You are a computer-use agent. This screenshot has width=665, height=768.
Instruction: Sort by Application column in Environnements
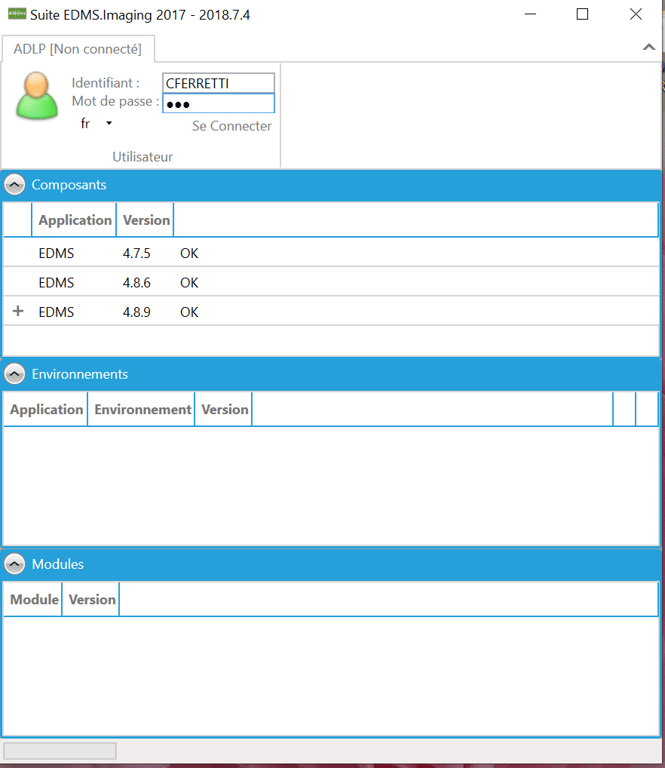46,409
